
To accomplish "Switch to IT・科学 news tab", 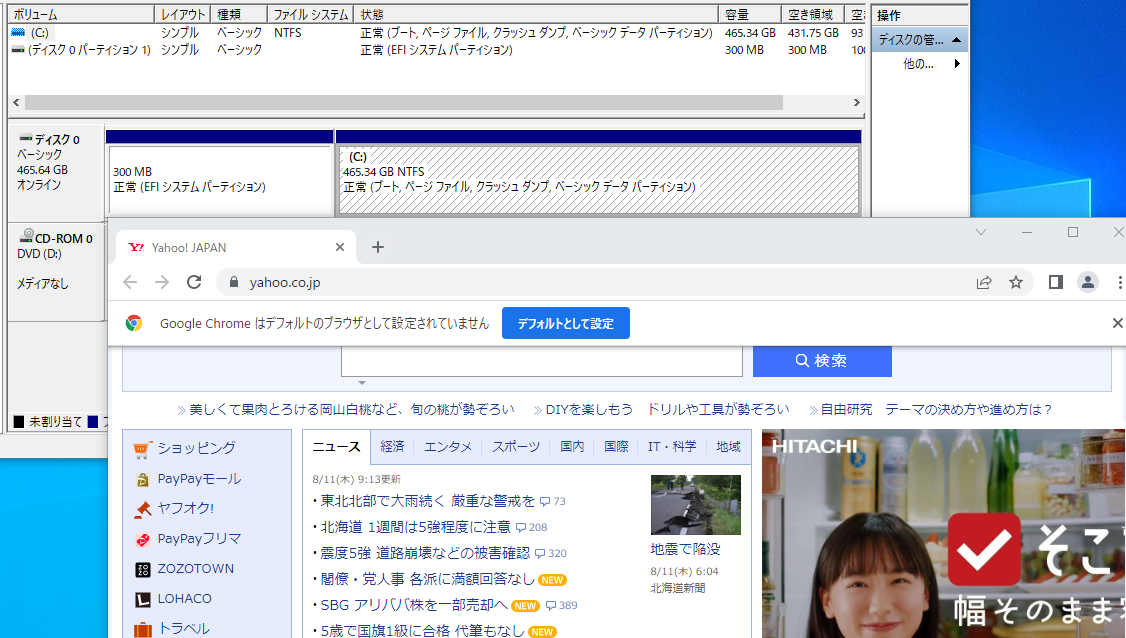I will point(672,447).
